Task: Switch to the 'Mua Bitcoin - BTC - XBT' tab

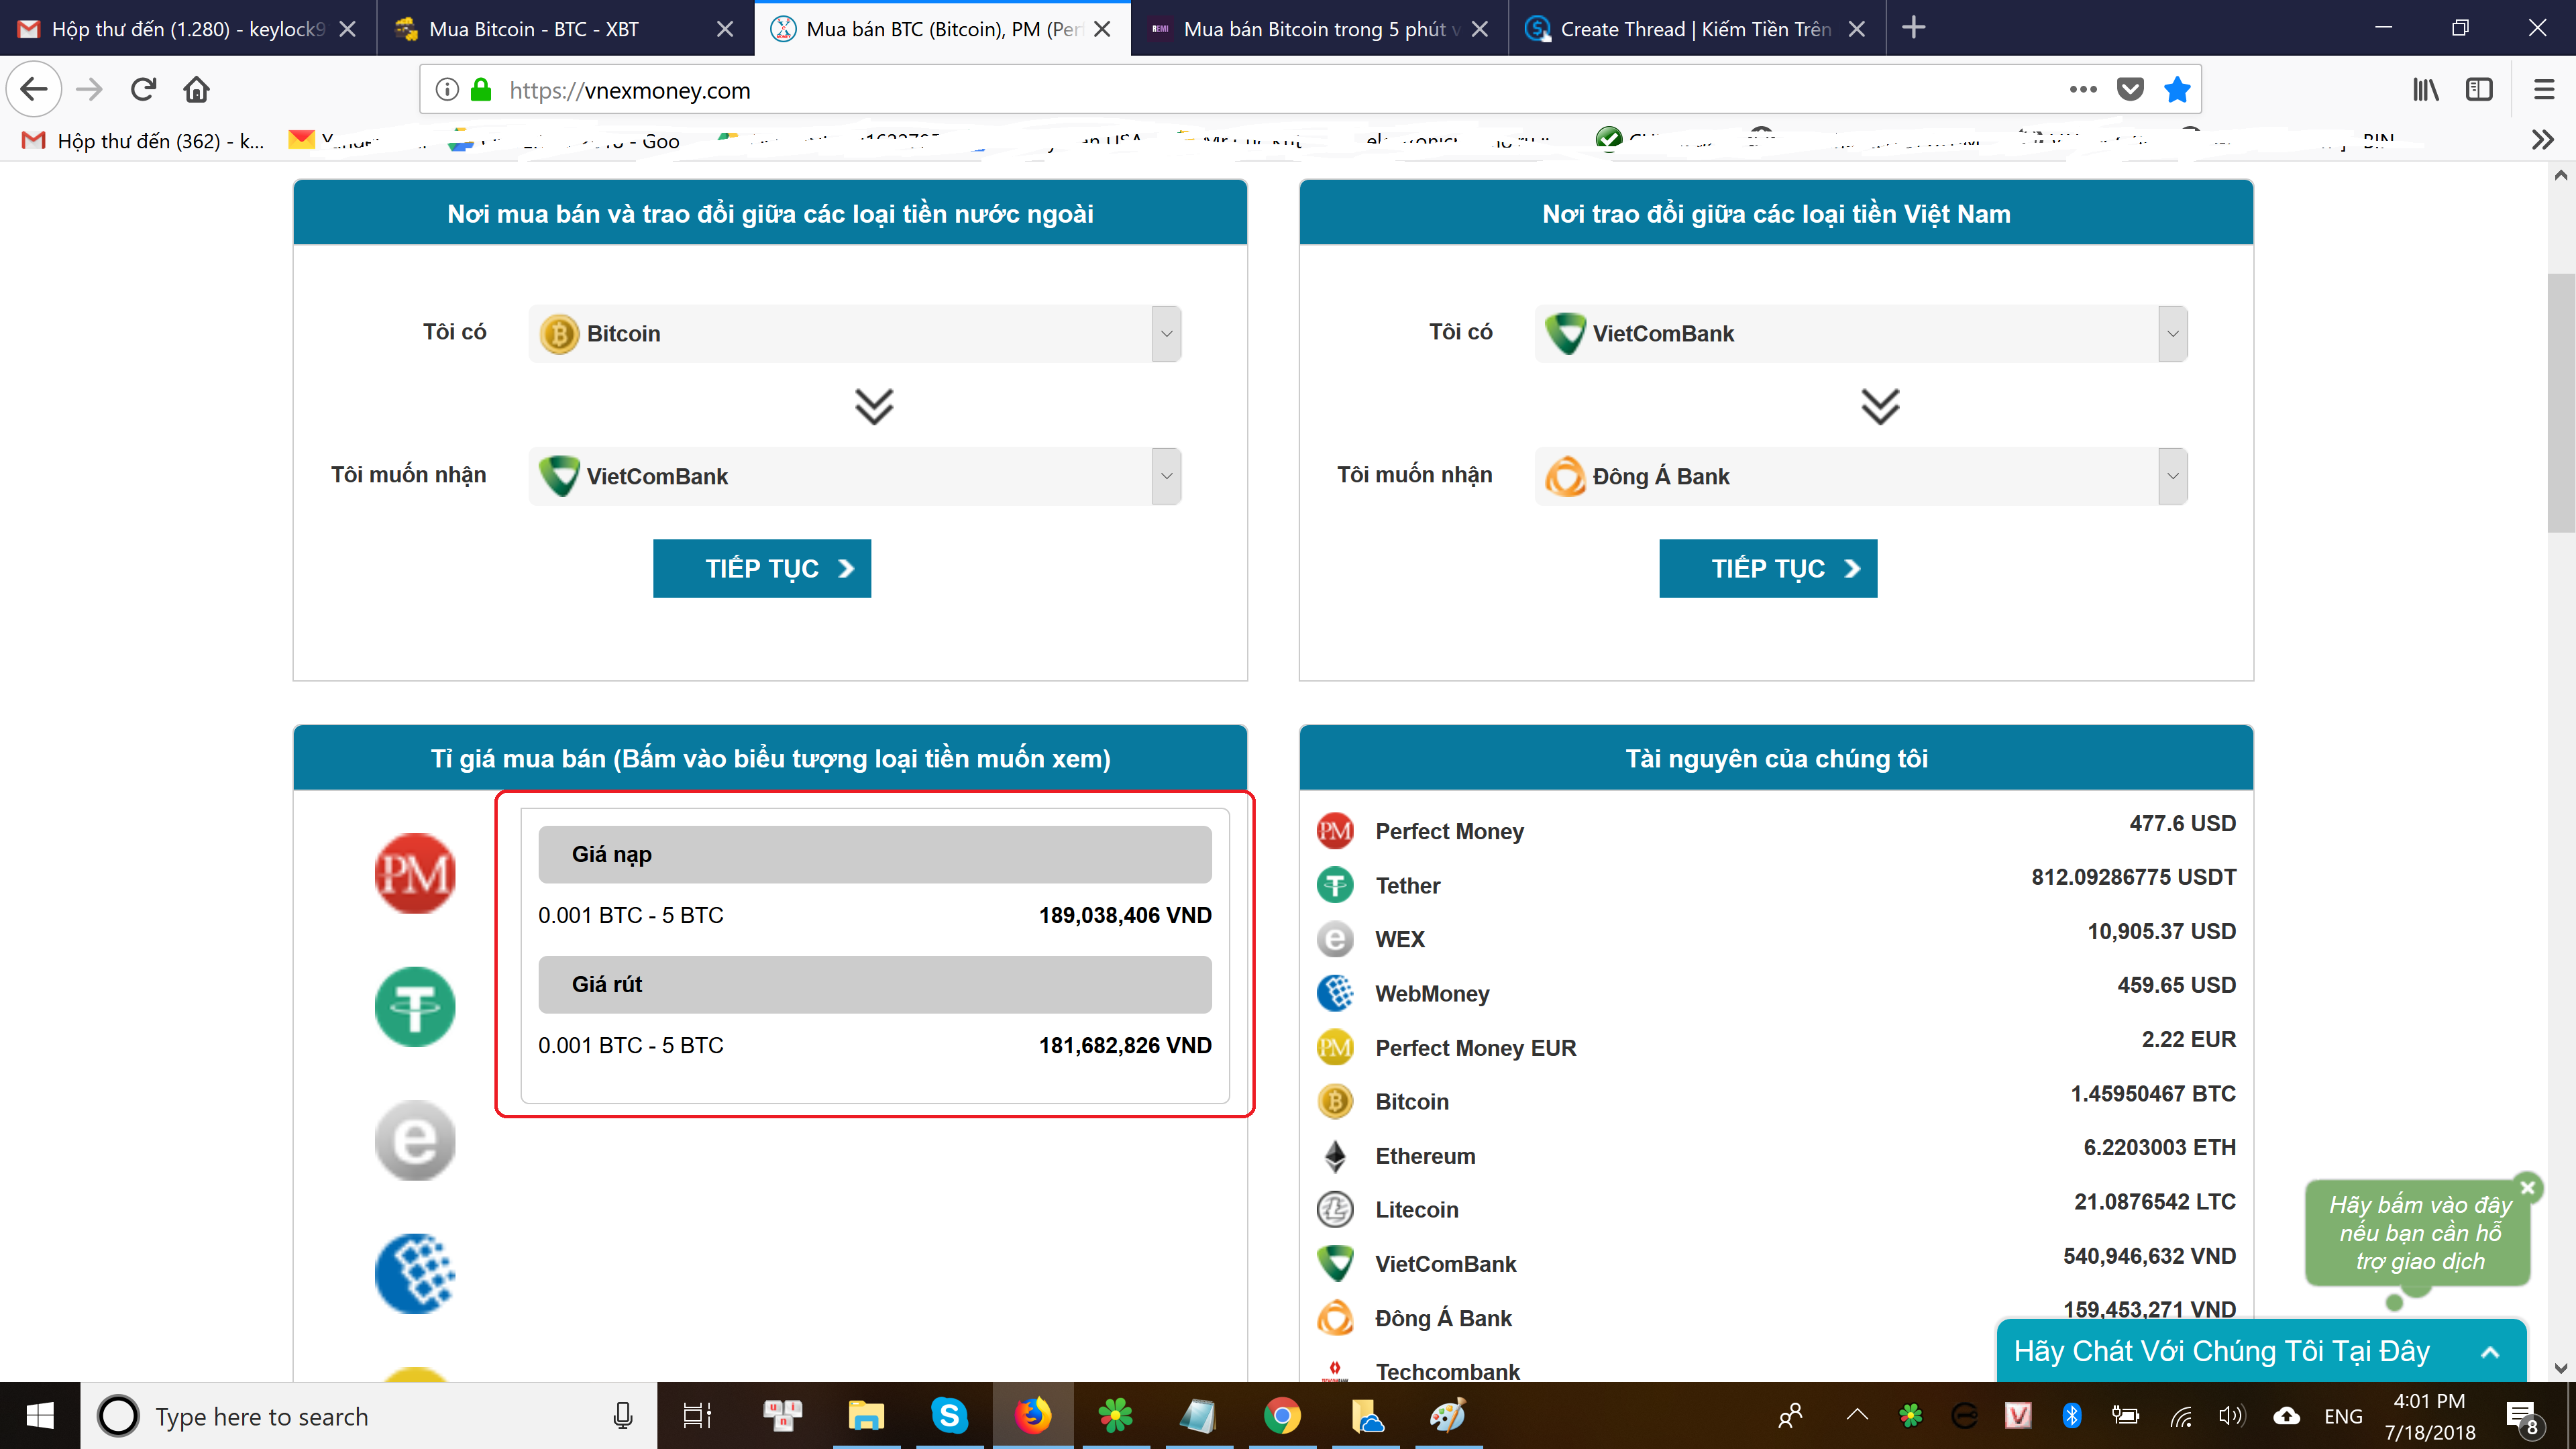Action: [x=545, y=29]
